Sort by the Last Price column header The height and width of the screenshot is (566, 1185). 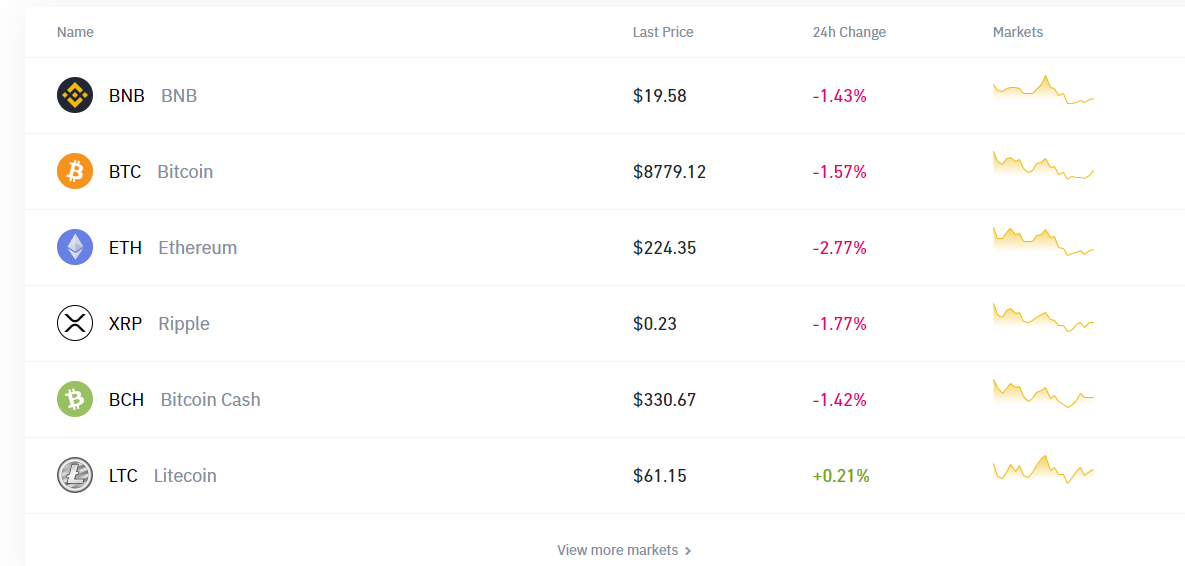point(663,32)
